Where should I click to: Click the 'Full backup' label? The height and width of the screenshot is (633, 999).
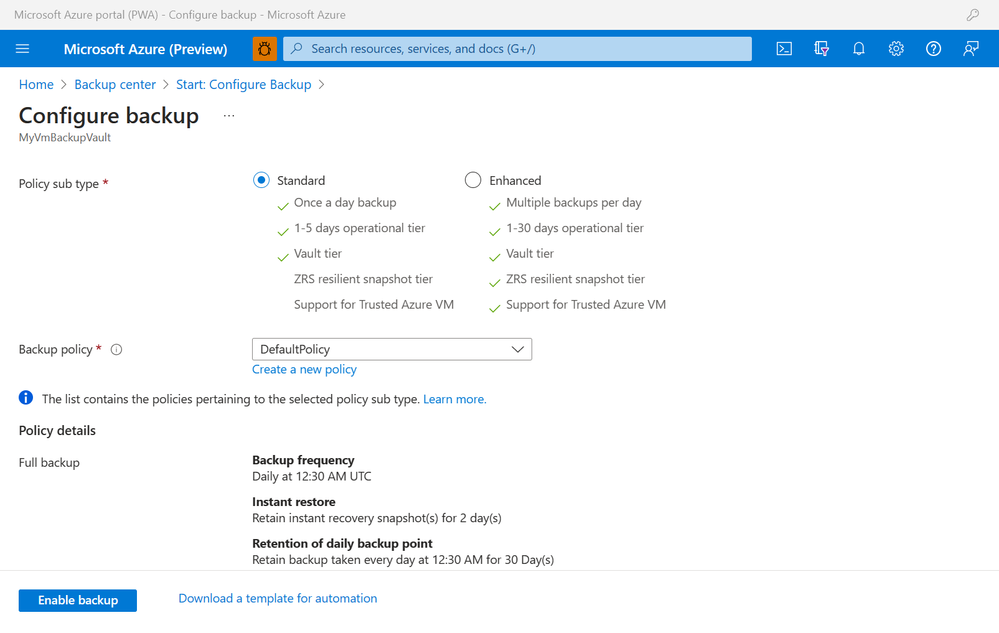pyautogui.click(x=49, y=462)
